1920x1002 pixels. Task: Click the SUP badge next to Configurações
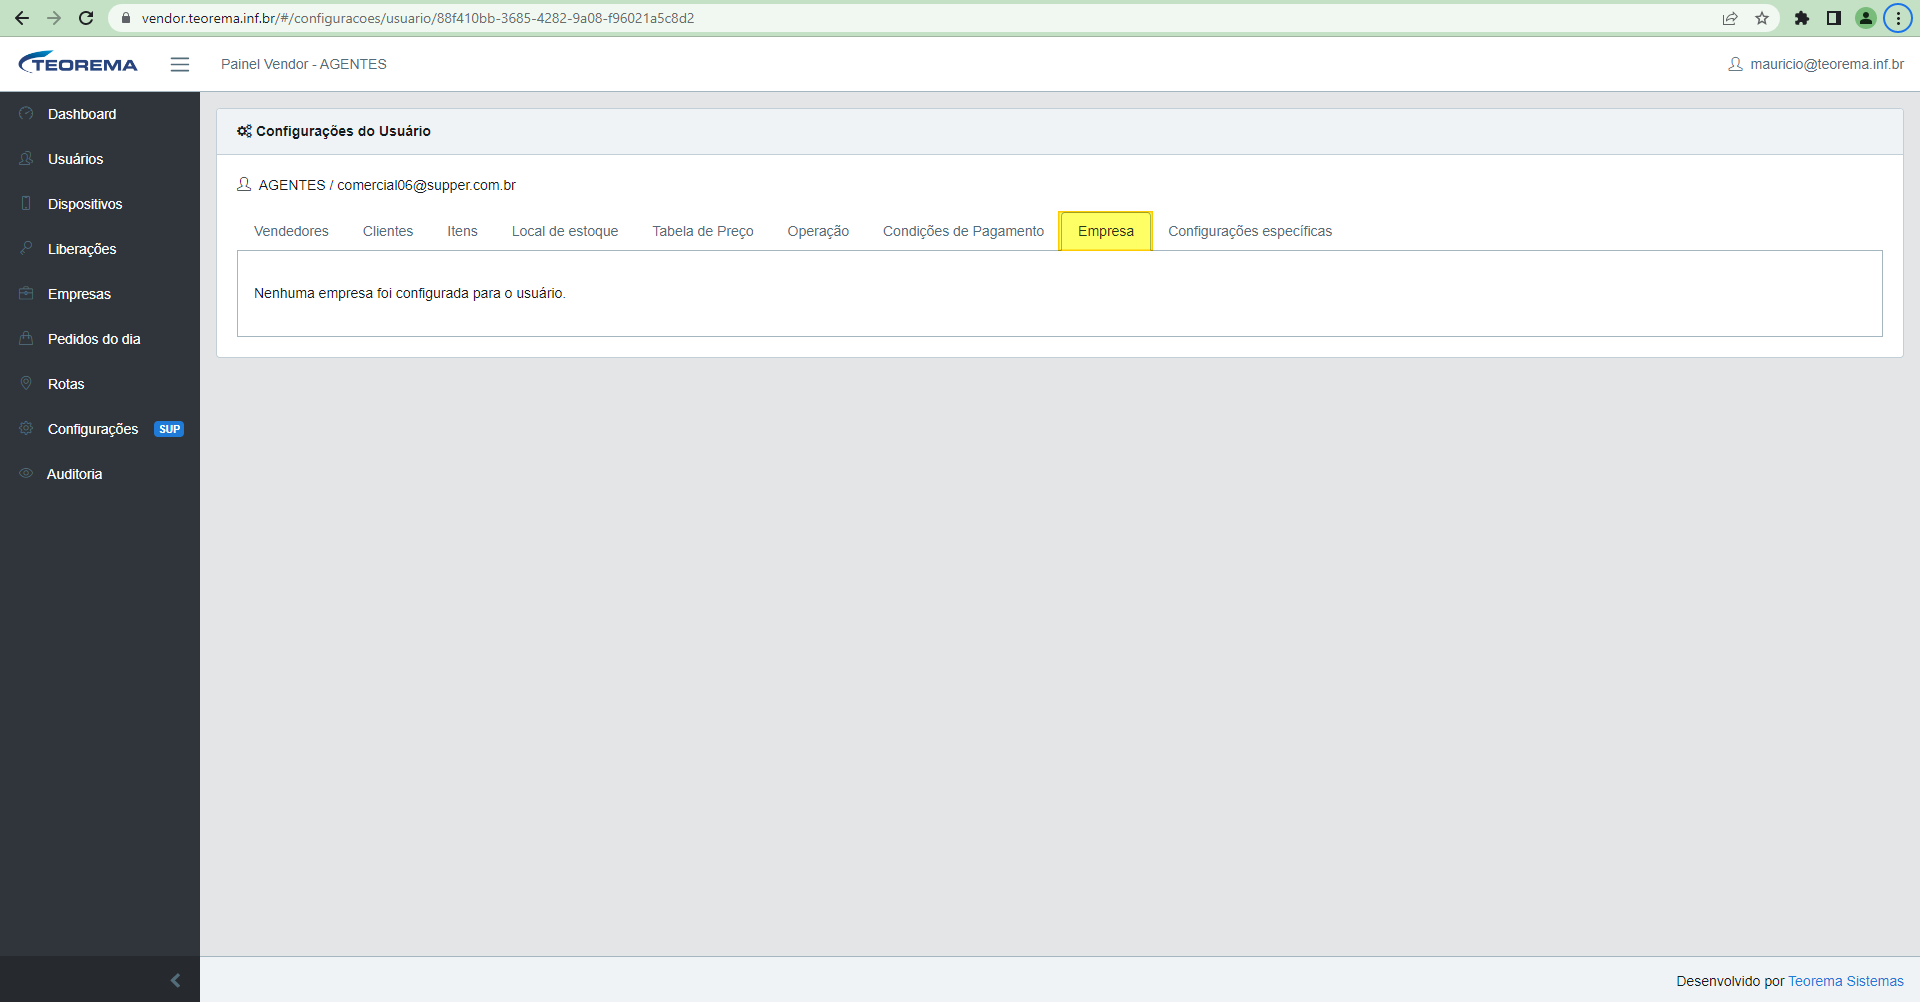pos(169,429)
